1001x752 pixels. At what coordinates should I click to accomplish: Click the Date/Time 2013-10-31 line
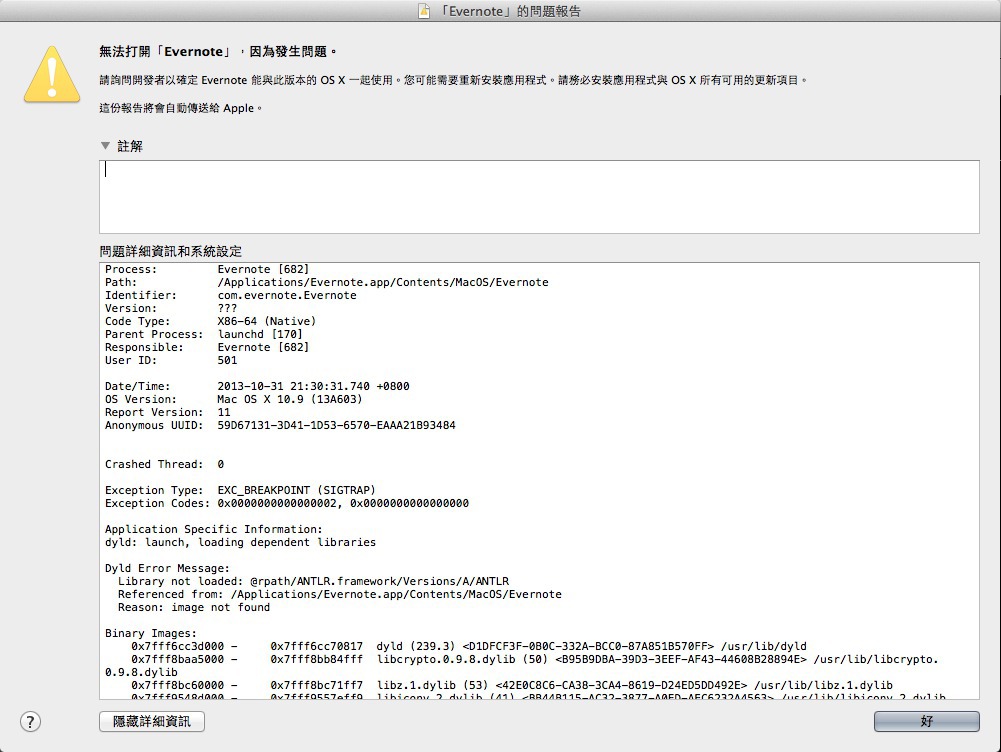[x=257, y=386]
